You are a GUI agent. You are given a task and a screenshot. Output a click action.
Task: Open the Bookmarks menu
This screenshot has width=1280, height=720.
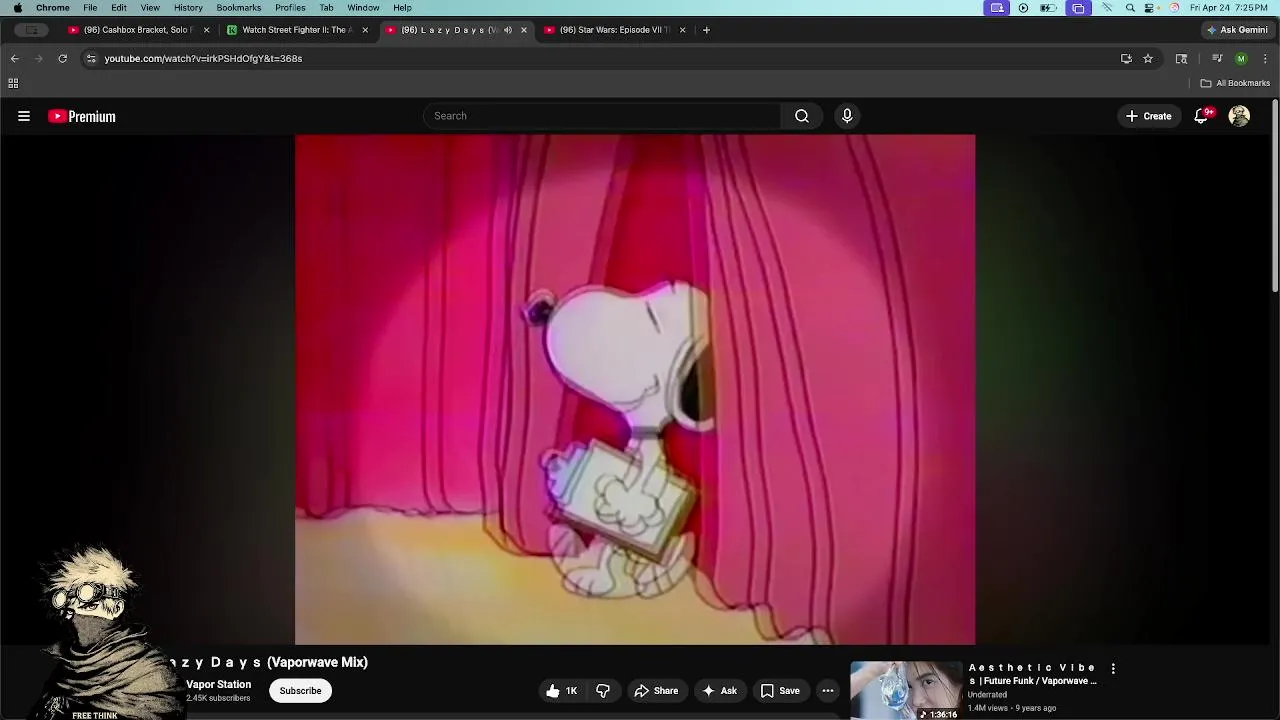(x=239, y=8)
